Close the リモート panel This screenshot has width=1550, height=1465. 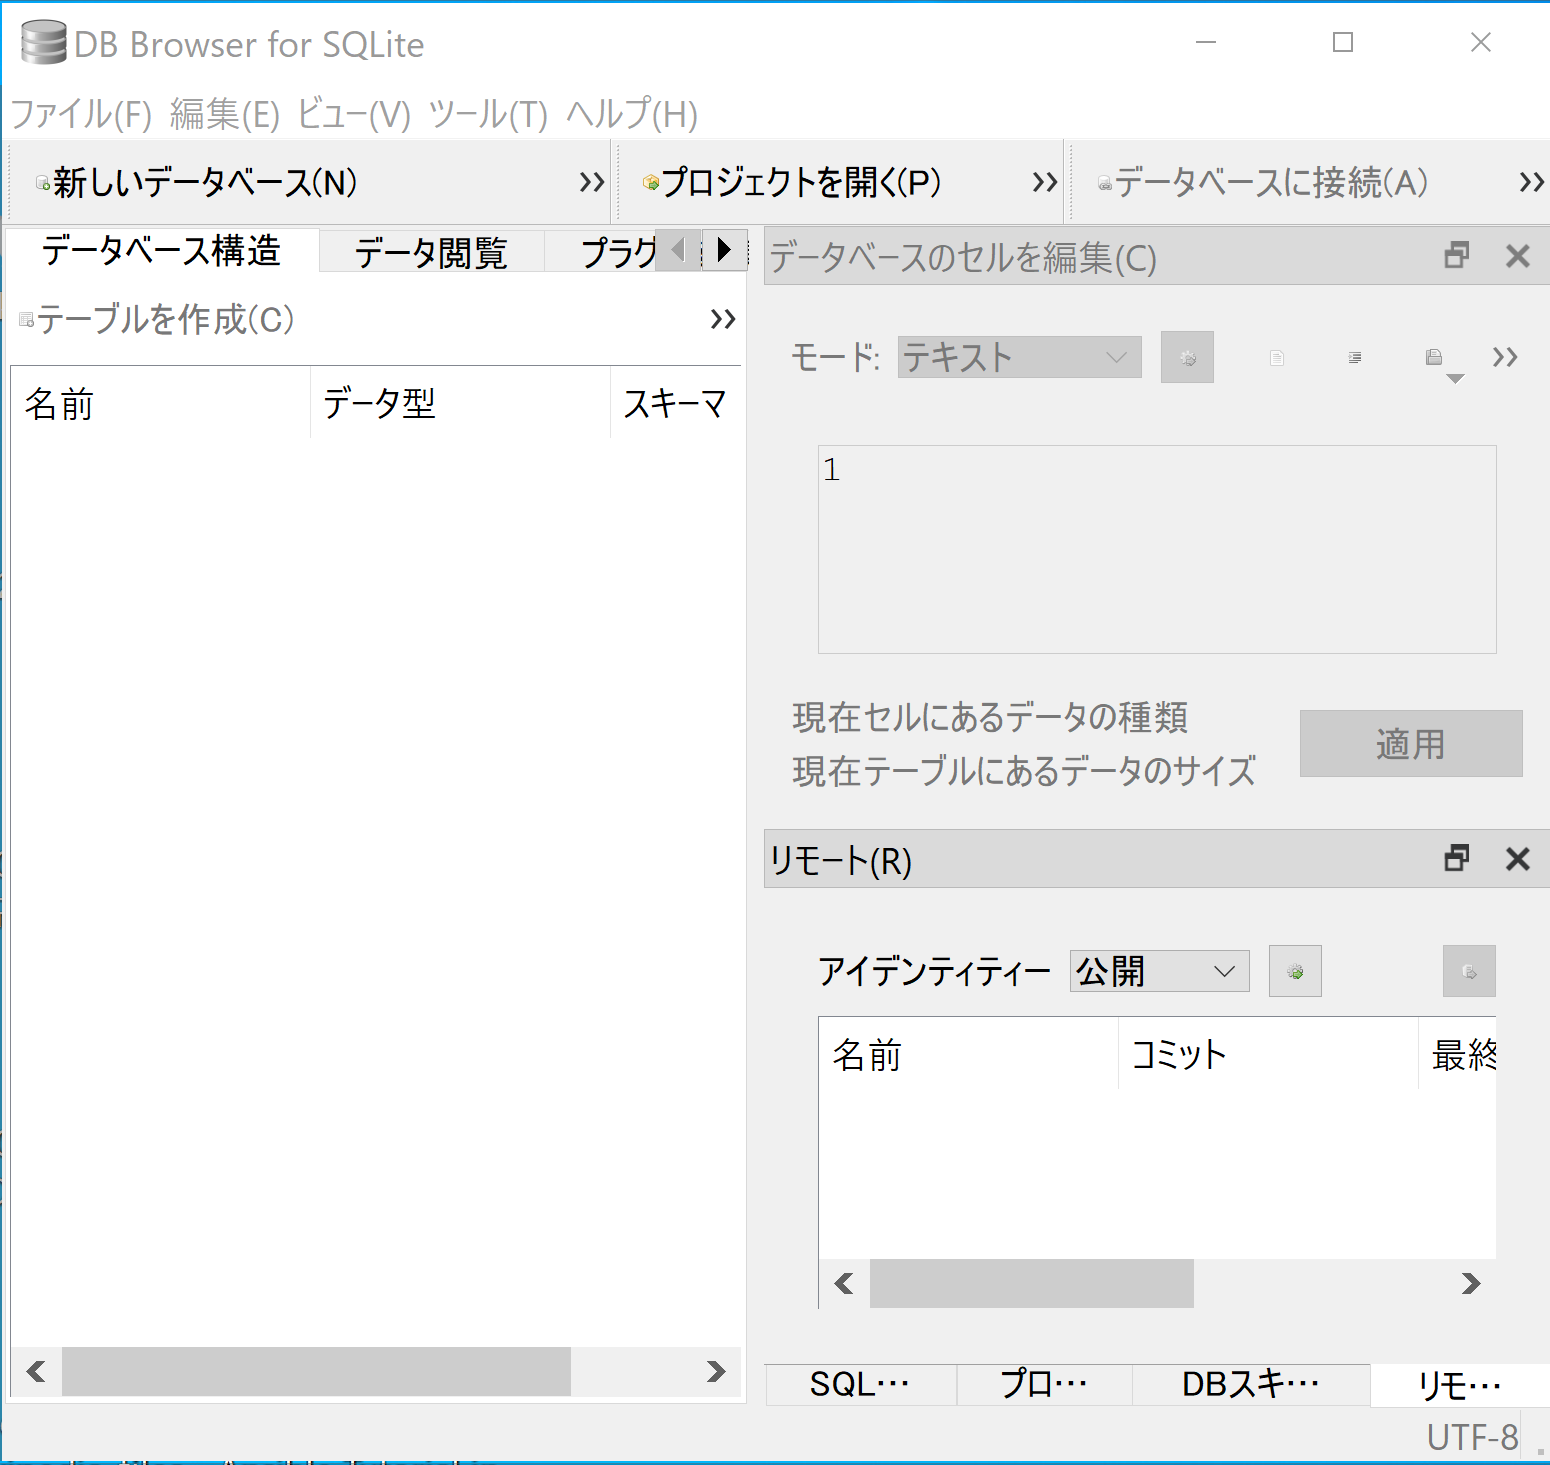tap(1518, 858)
